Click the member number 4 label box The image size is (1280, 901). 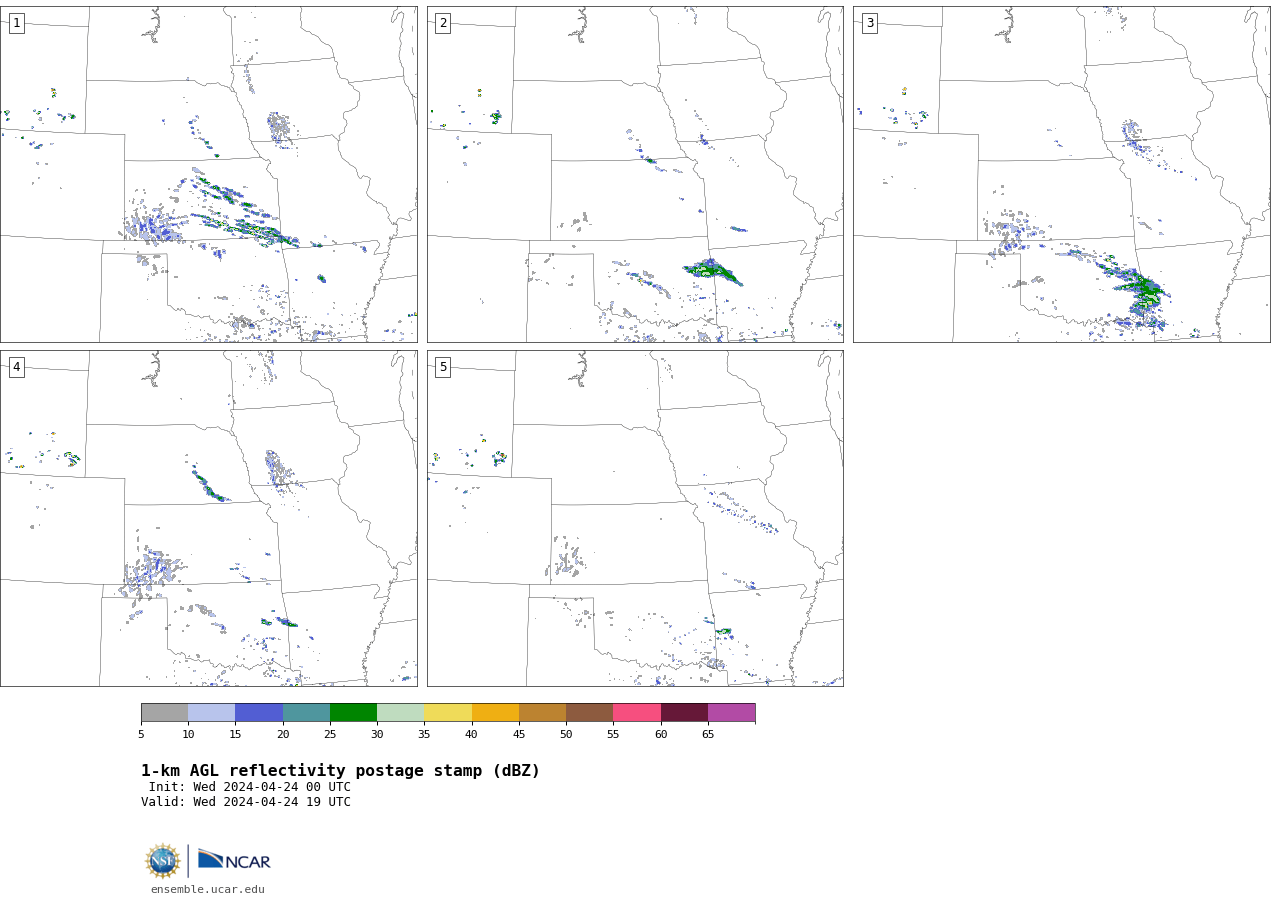click(x=16, y=367)
